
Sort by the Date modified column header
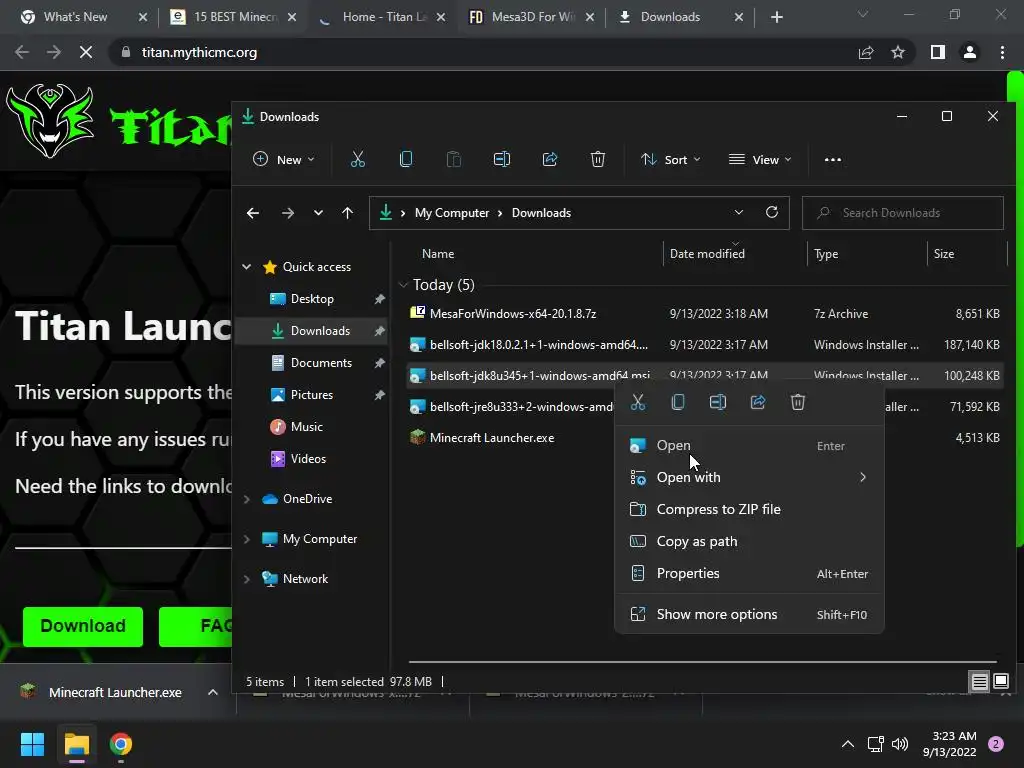[707, 254]
